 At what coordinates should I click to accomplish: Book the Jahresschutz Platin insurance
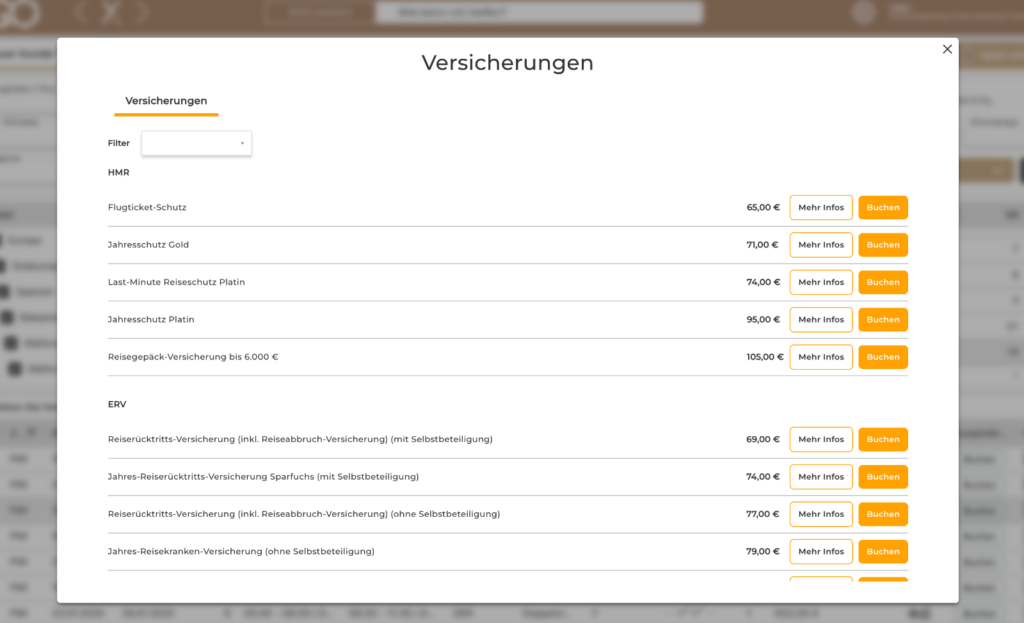883,319
